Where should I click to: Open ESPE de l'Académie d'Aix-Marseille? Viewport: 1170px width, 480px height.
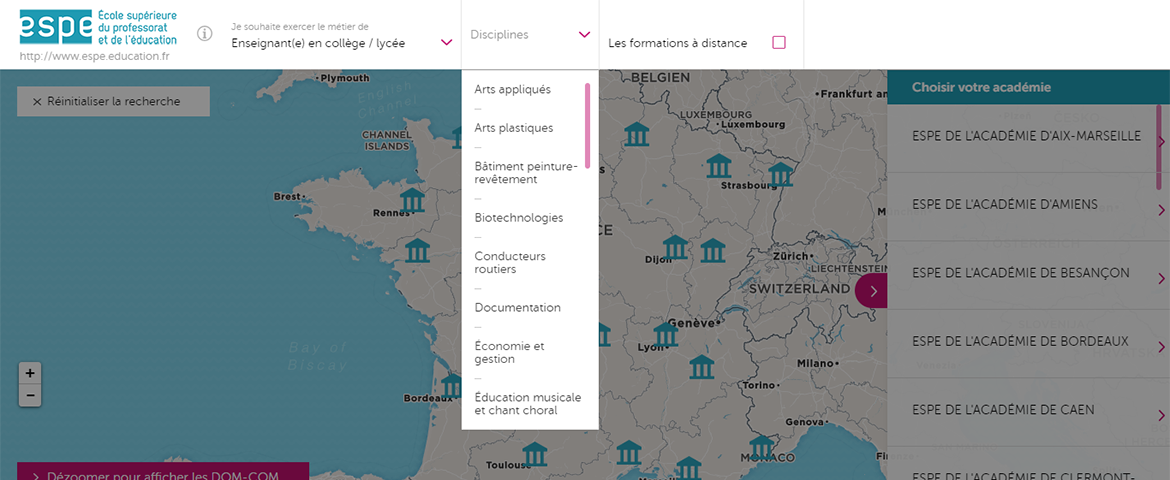[x=1026, y=137]
